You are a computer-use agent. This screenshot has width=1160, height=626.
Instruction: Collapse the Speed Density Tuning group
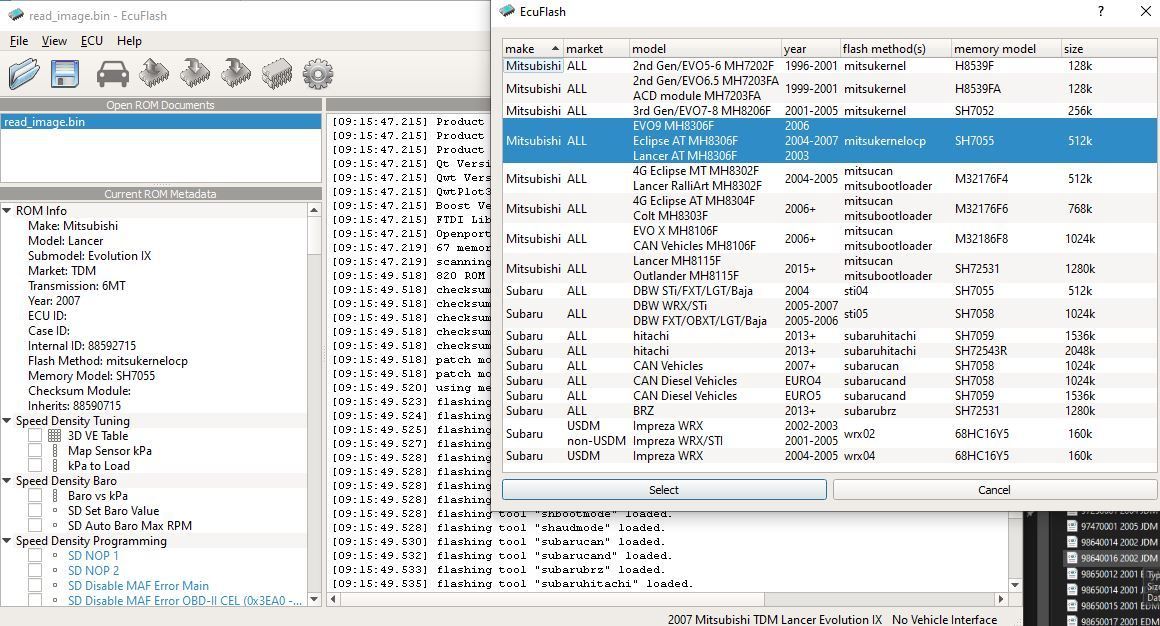[7, 421]
